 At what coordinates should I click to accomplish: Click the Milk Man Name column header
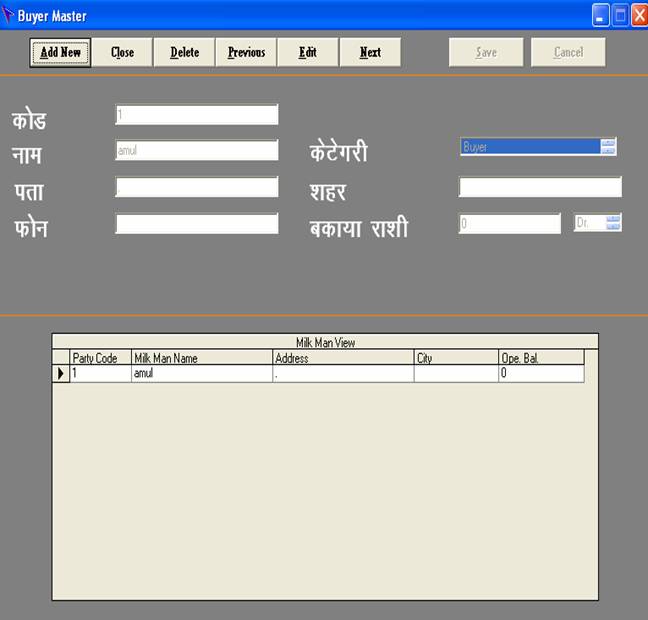click(x=201, y=358)
